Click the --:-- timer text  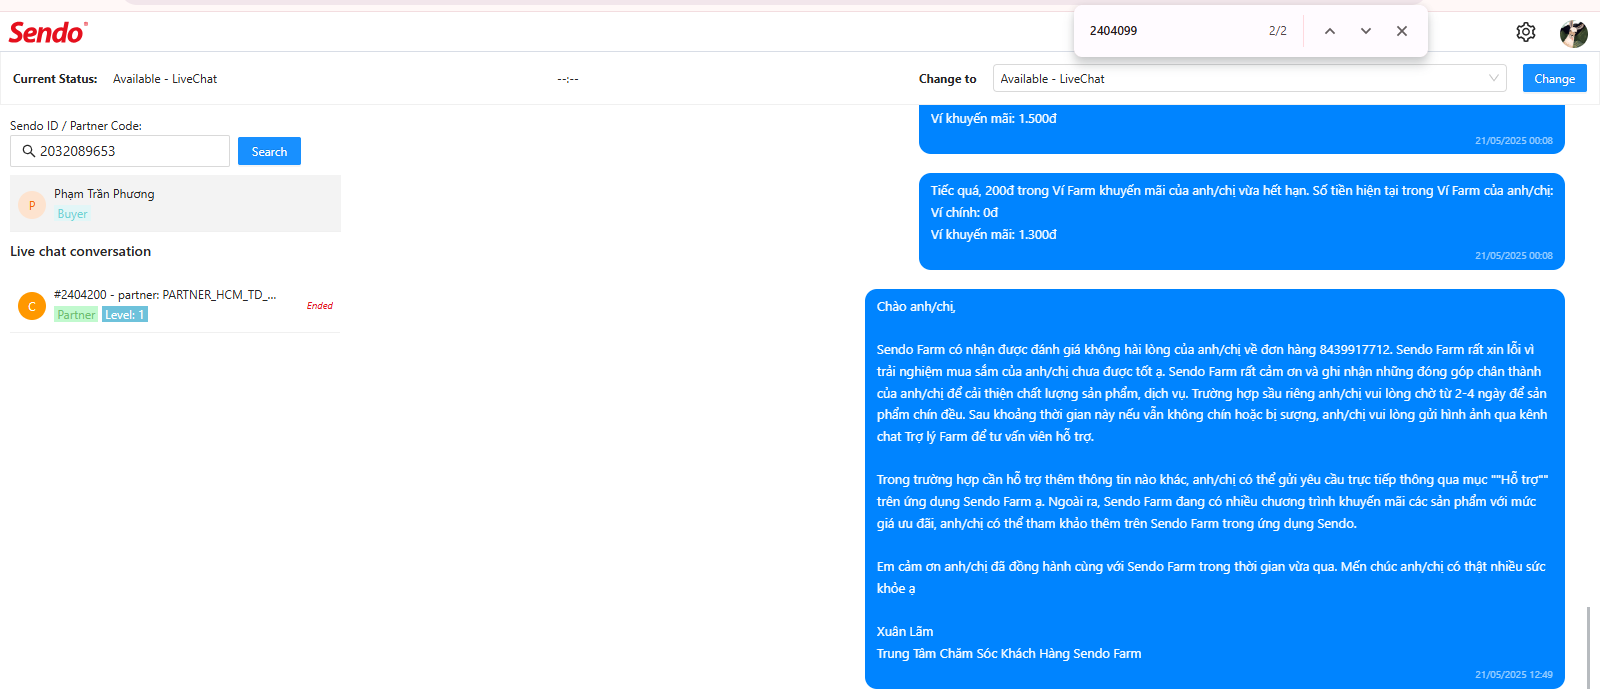(x=568, y=79)
